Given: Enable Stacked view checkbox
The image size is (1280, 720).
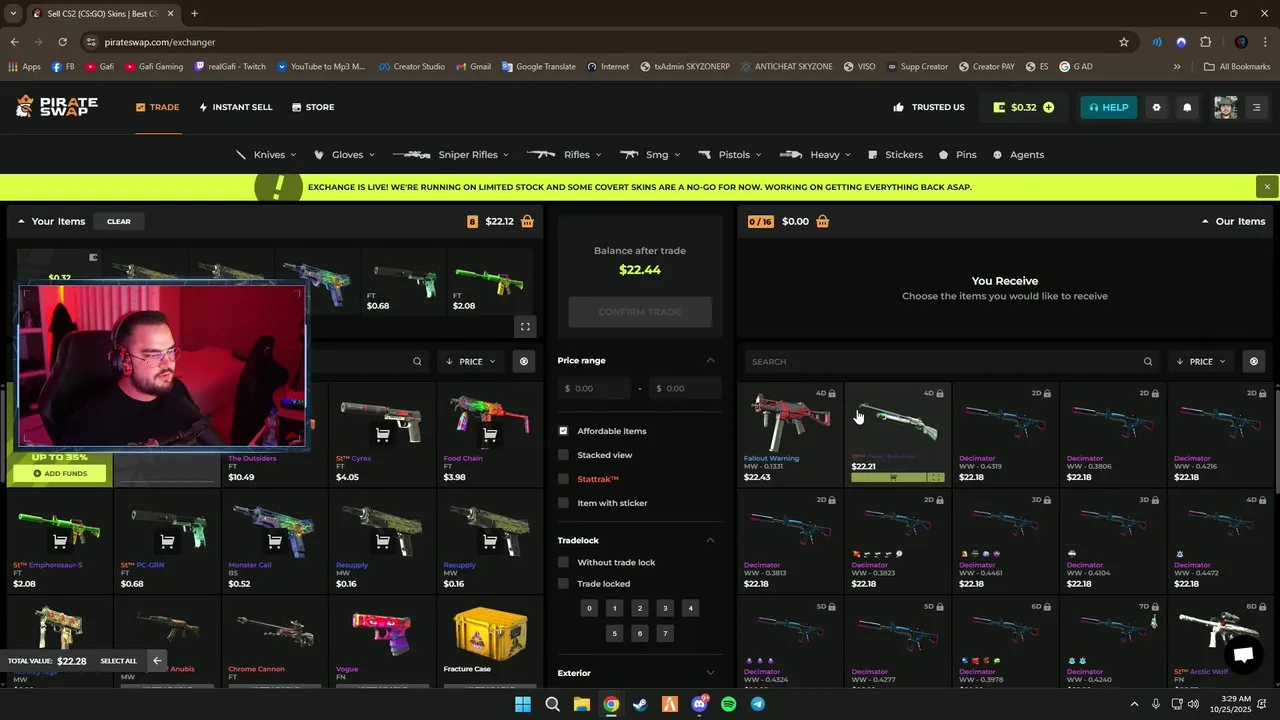Looking at the screenshot, I should [563, 455].
